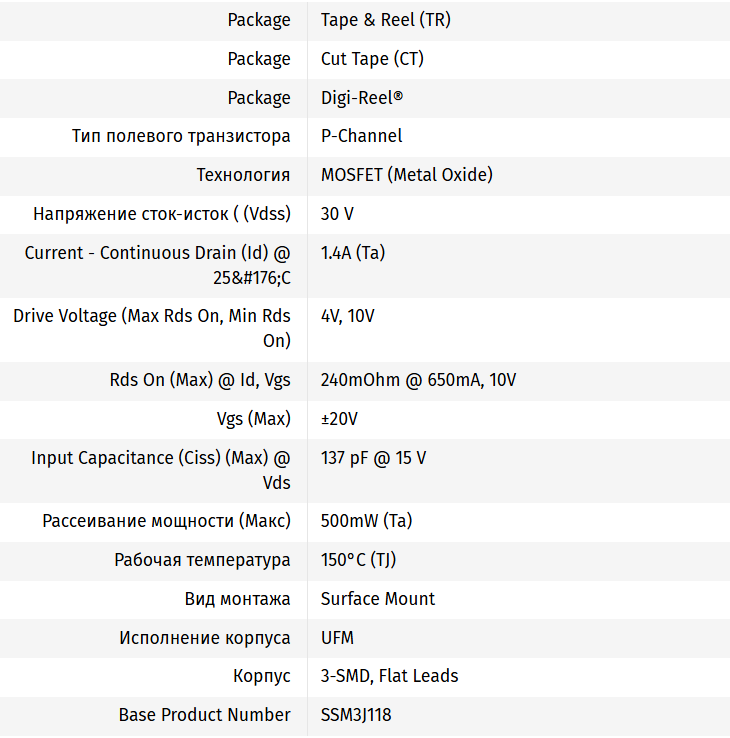The image size is (730, 738).
Task: Click the Drive Voltage row label
Action: pyautogui.click(x=152, y=328)
